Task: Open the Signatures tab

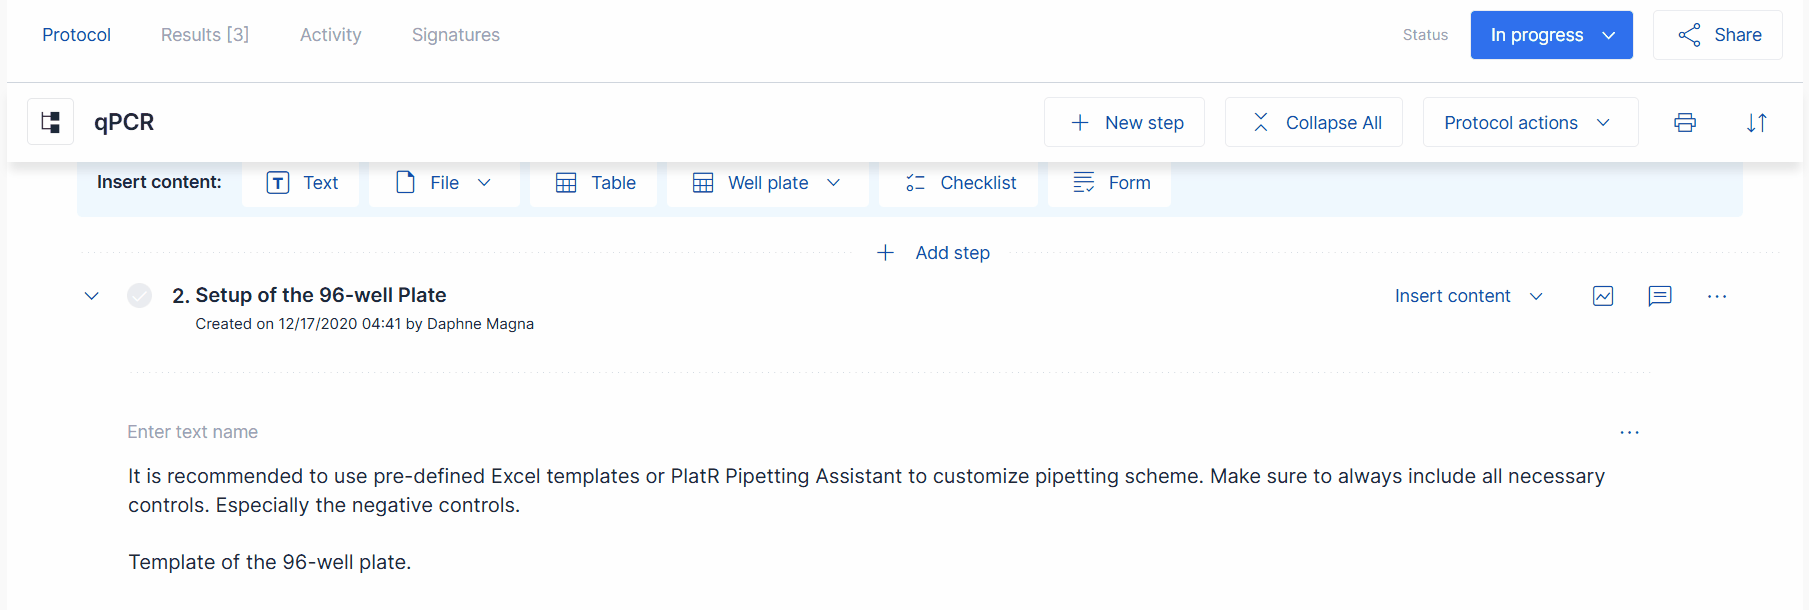Action: point(456,35)
